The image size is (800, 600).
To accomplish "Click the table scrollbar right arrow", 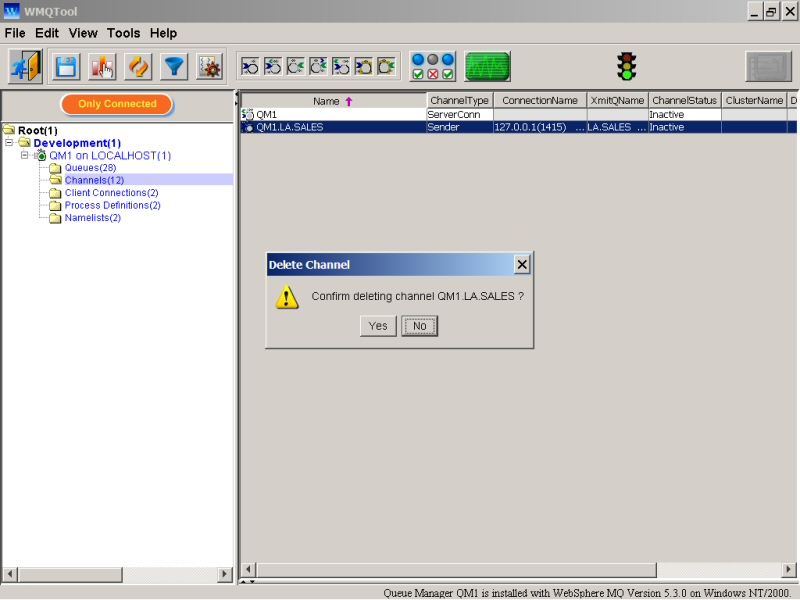I will click(x=788, y=569).
